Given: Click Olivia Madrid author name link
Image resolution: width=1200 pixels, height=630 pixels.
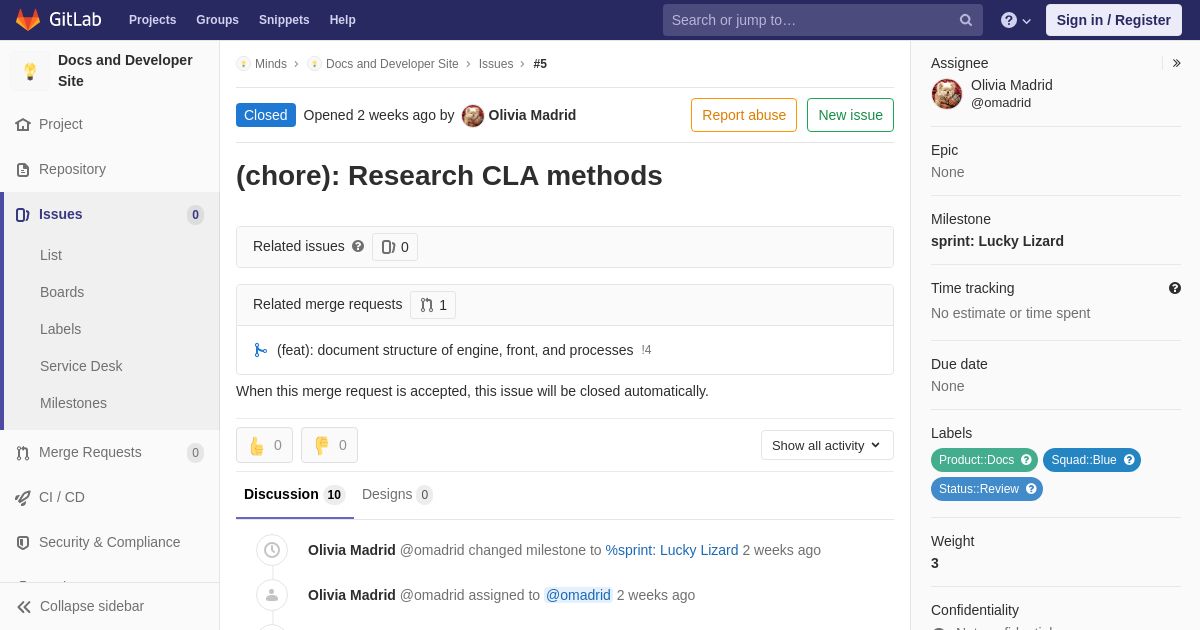Looking at the screenshot, I should (x=532, y=115).
